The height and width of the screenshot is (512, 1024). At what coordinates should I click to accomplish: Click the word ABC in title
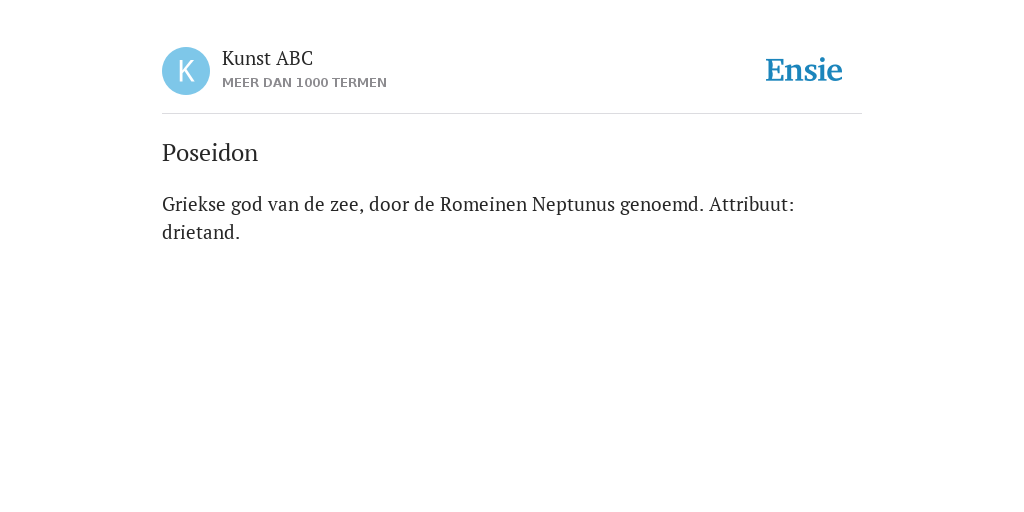coord(295,58)
